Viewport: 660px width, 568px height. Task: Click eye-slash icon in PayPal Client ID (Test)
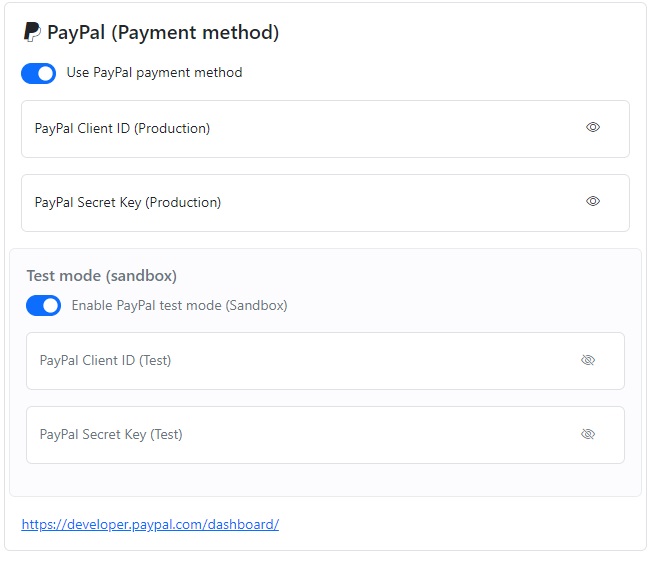(588, 360)
